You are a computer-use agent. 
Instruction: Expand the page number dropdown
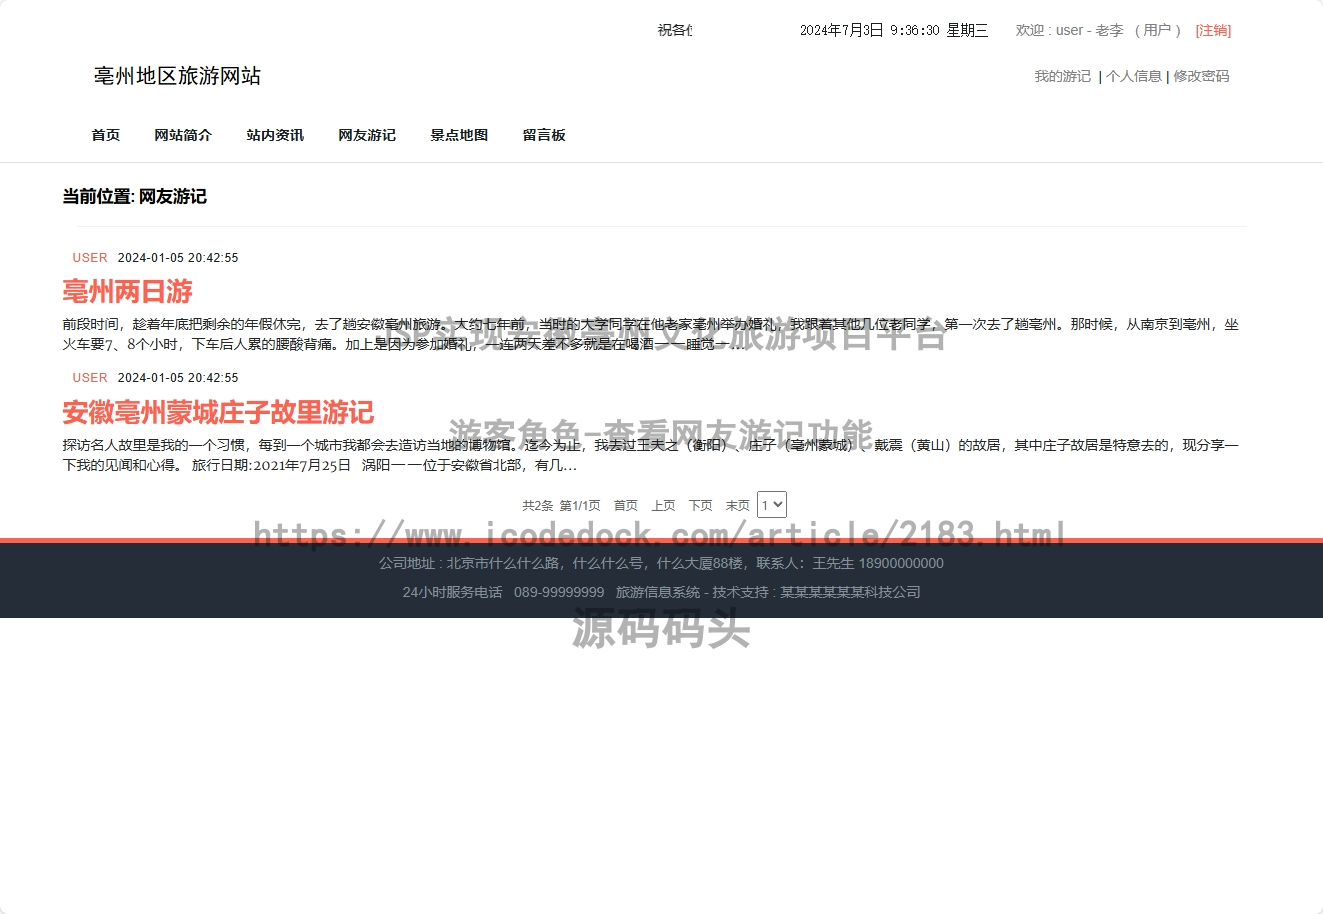[772, 505]
